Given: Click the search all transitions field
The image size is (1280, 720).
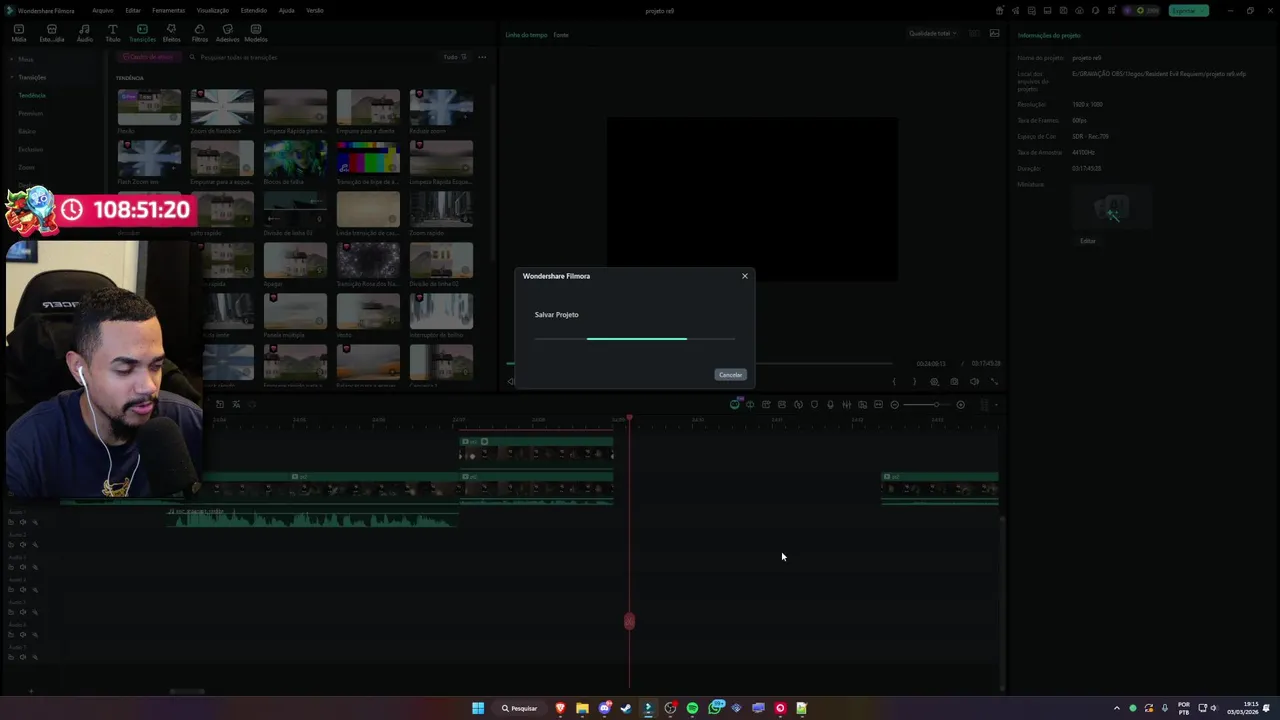Looking at the screenshot, I should [x=310, y=57].
